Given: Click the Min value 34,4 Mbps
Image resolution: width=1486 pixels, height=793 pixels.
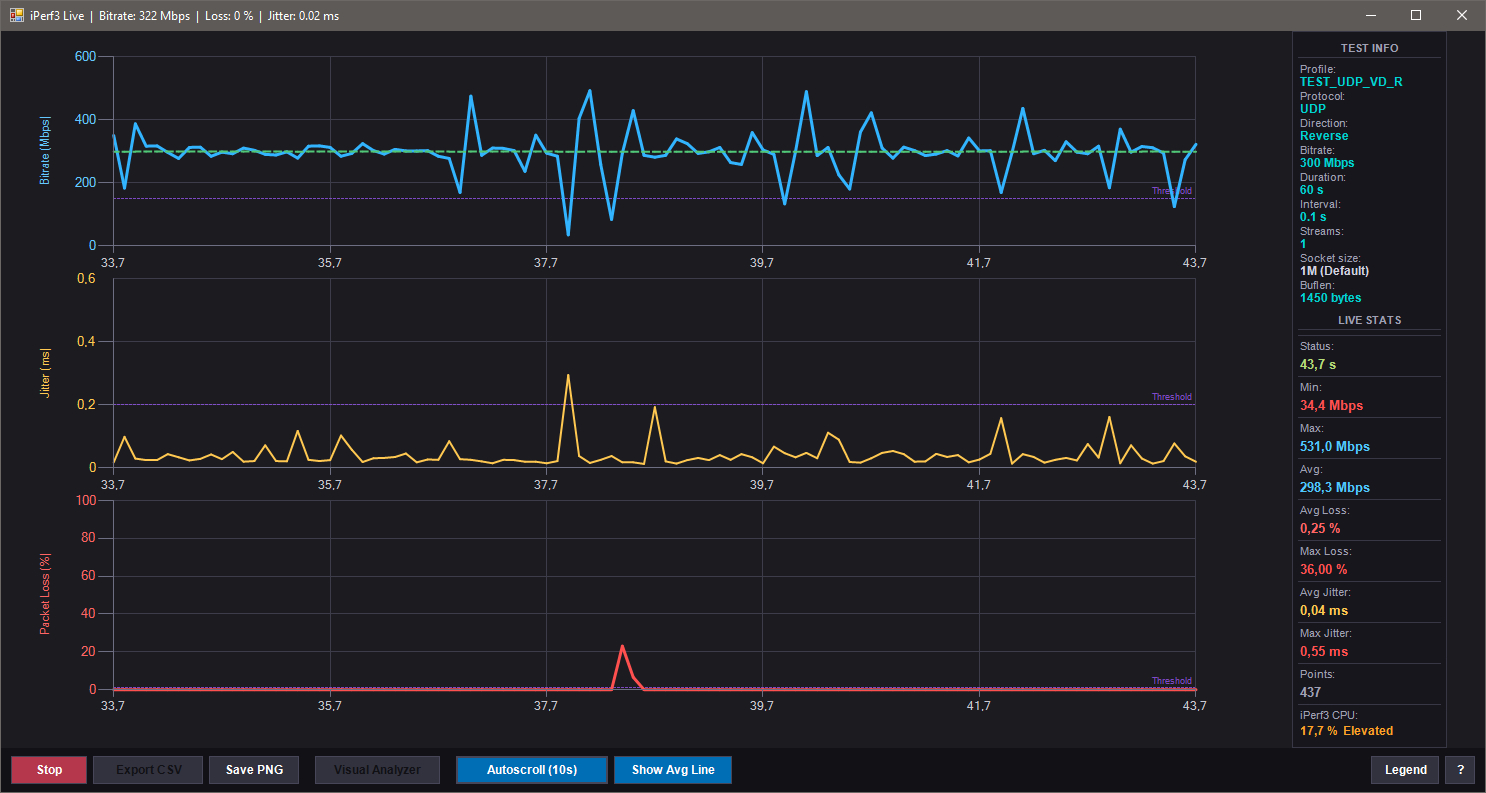Looking at the screenshot, I should (x=1331, y=406).
